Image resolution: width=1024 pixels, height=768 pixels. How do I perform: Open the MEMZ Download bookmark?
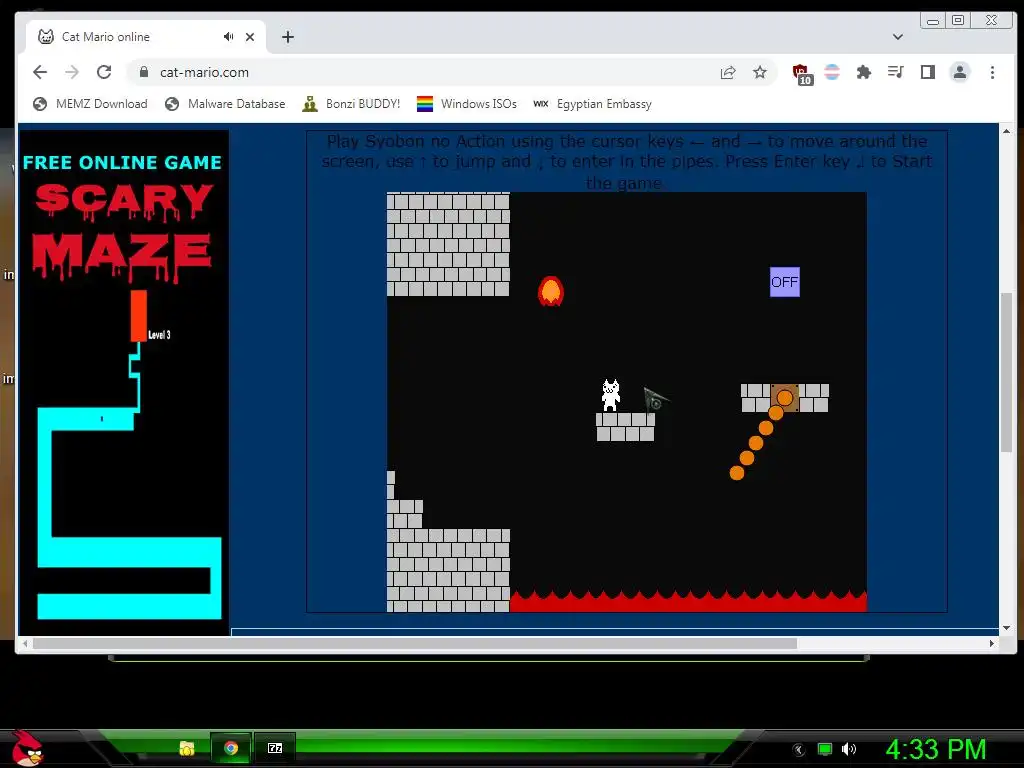point(90,104)
